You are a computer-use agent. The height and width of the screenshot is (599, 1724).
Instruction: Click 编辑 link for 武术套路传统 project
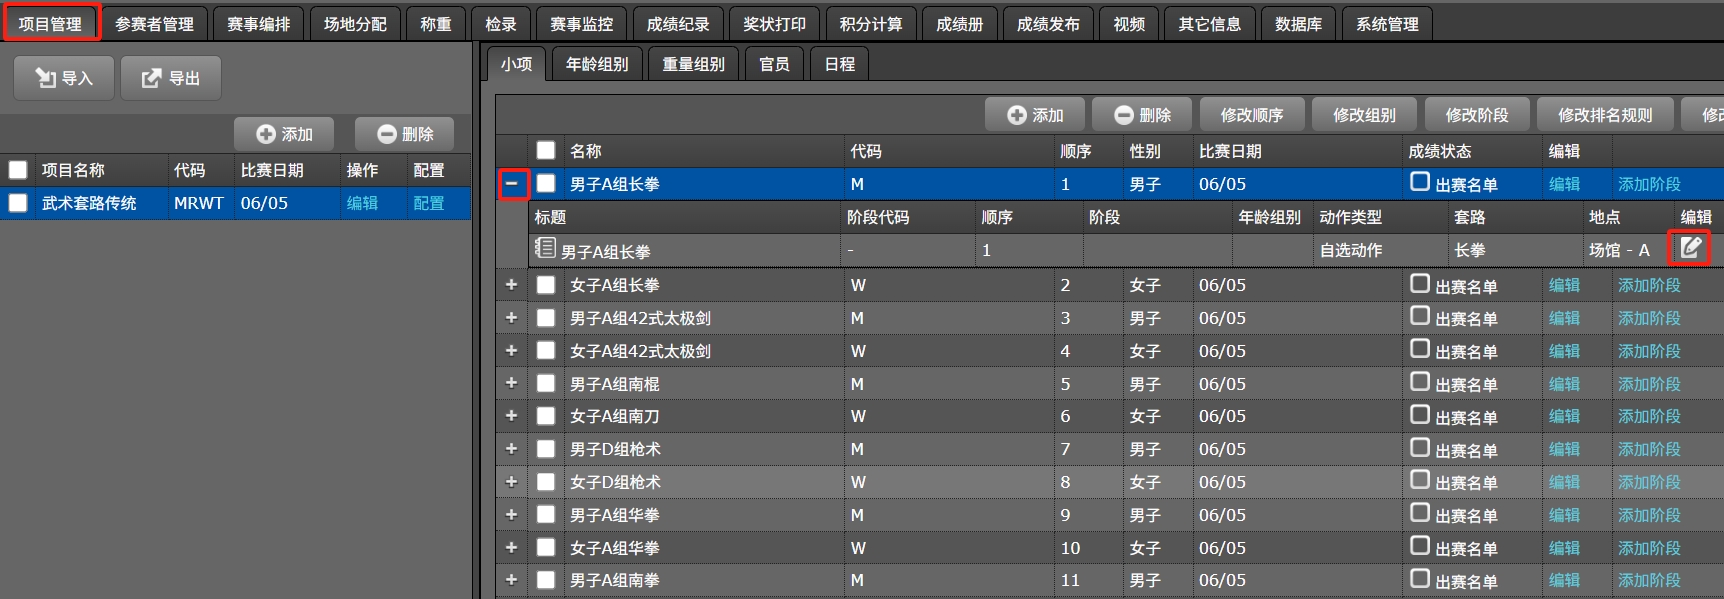pyautogui.click(x=362, y=203)
